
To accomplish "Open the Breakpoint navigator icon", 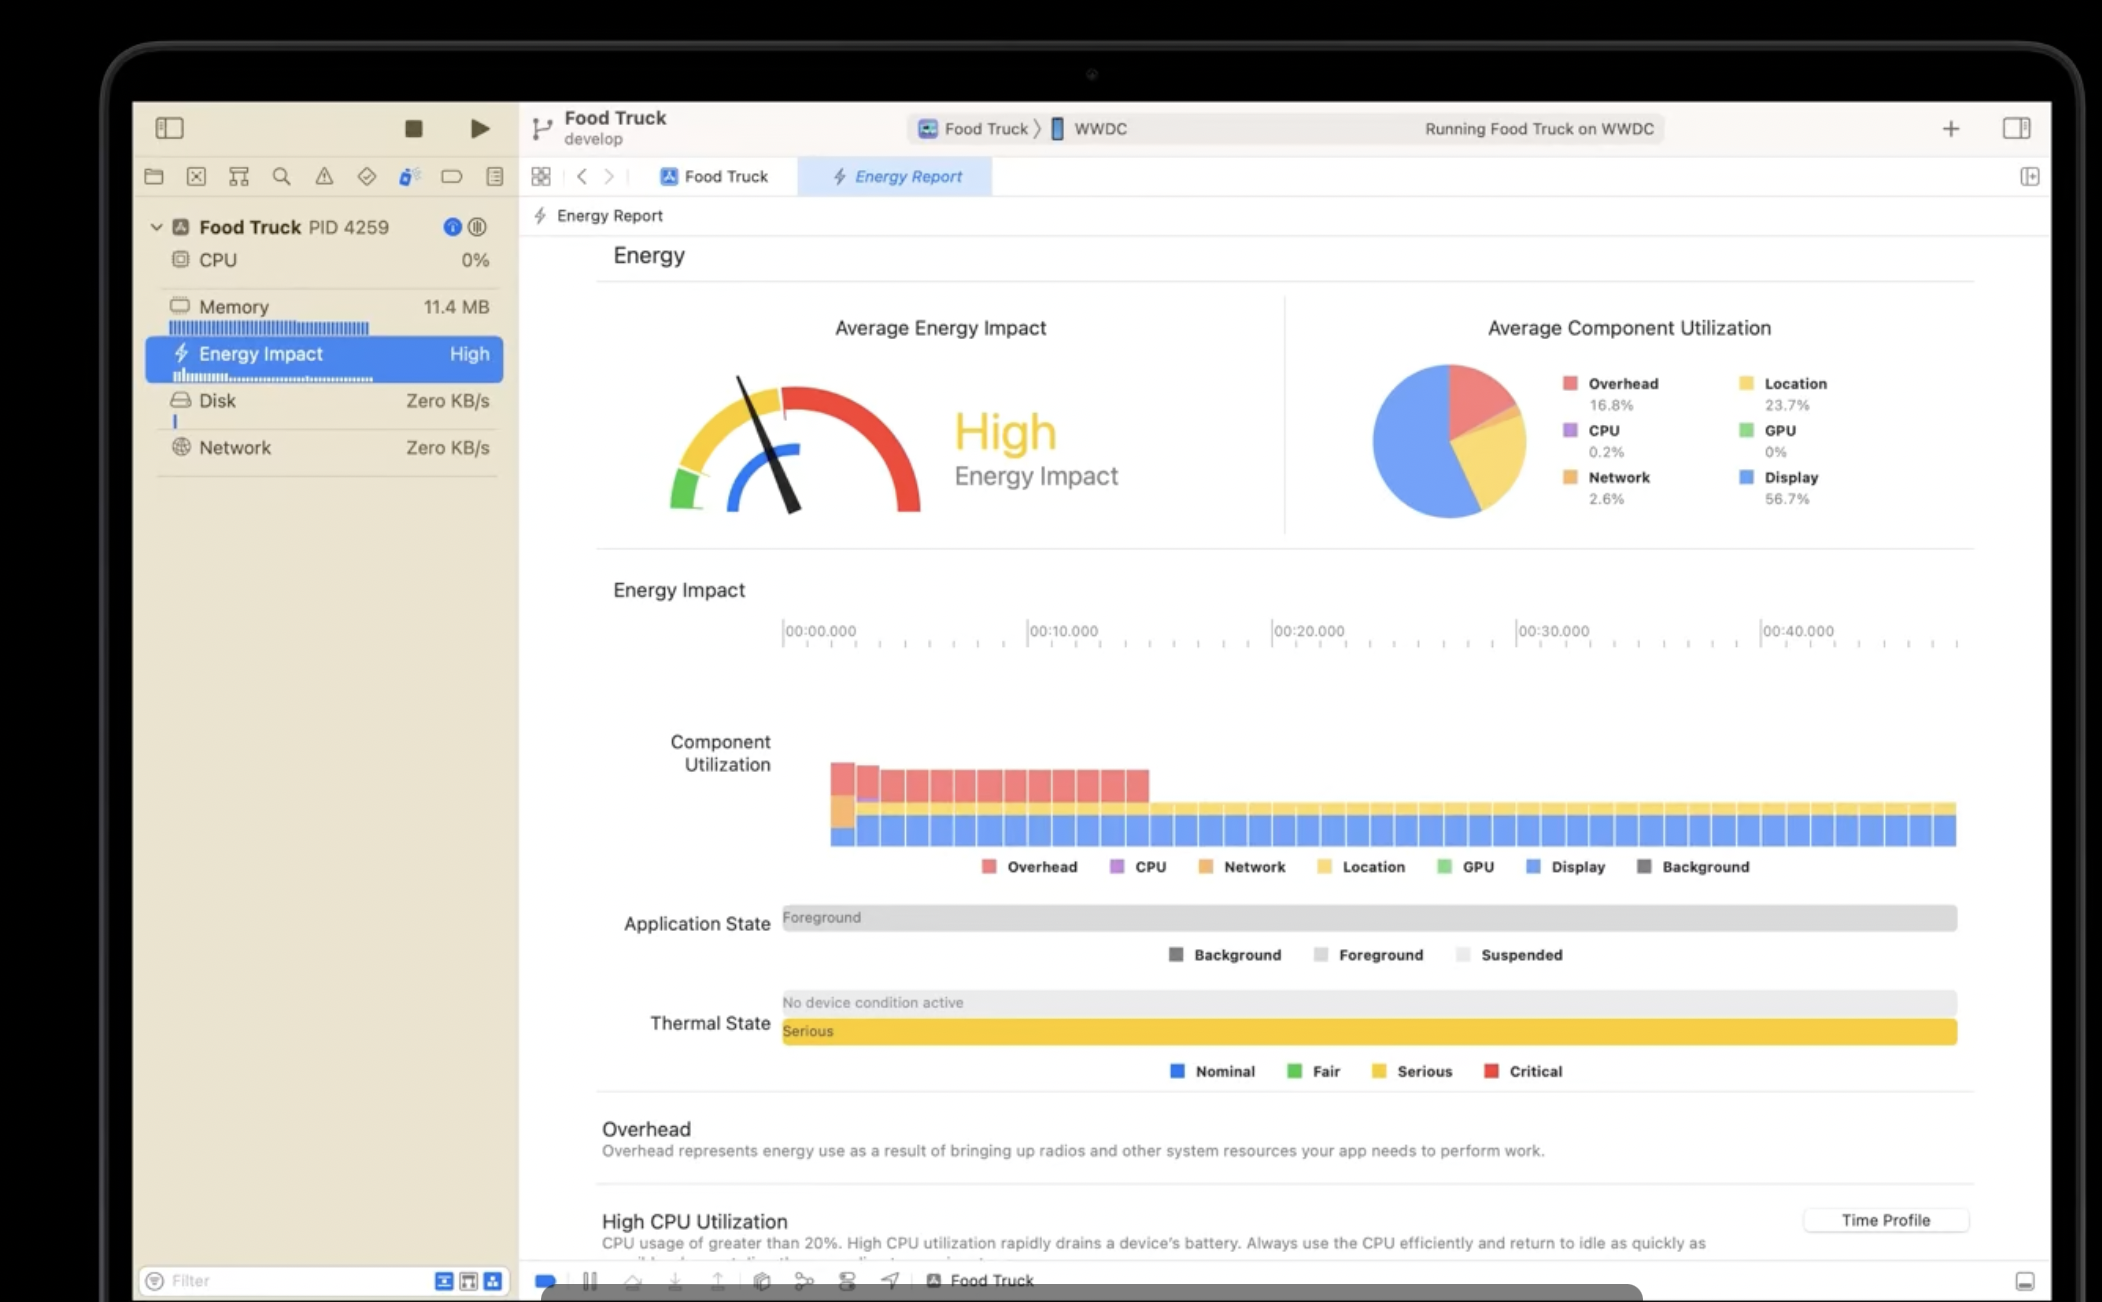I will [451, 177].
